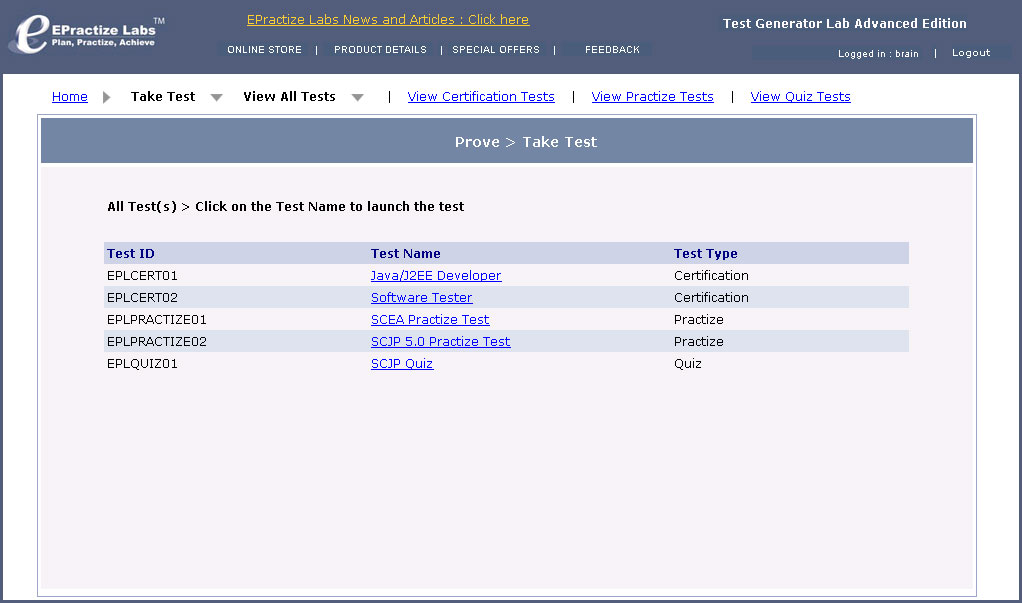The height and width of the screenshot is (603, 1022).
Task: Click the Quiz test type cell
Action: coord(688,364)
